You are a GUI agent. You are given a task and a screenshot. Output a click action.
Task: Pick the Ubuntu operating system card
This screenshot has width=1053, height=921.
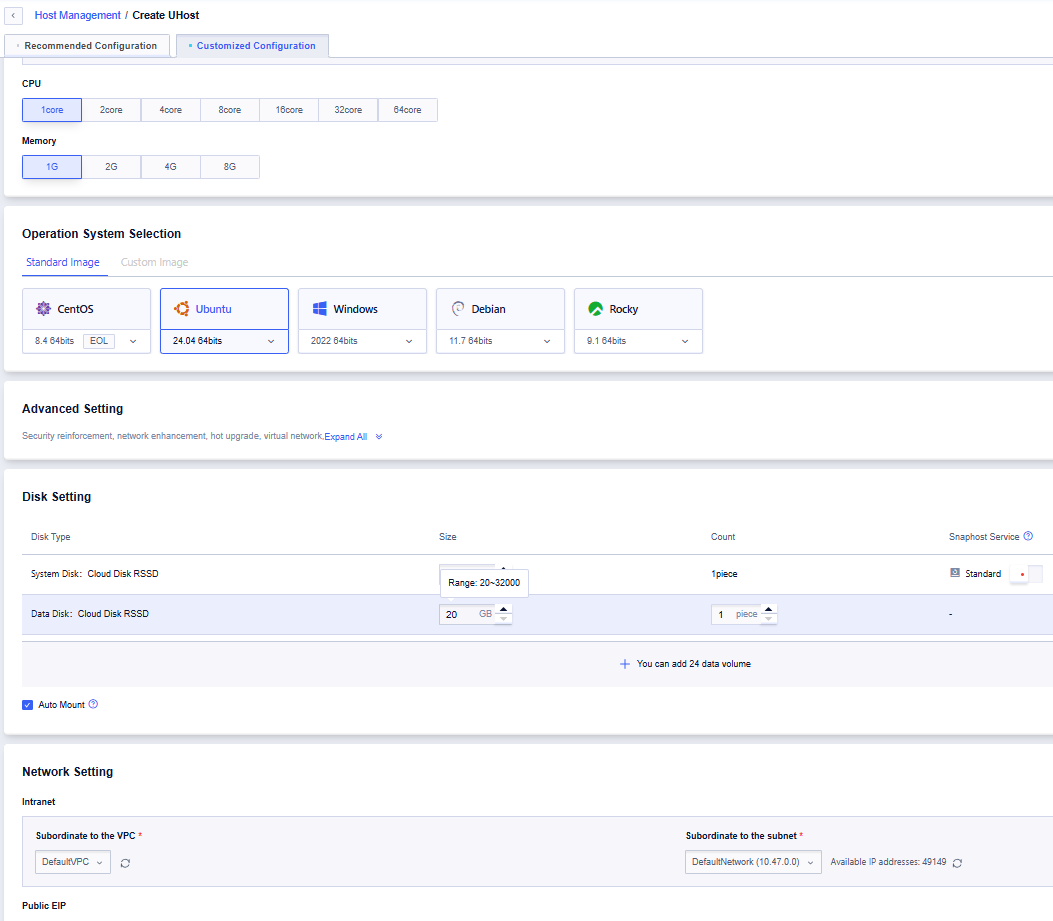pyautogui.click(x=224, y=309)
